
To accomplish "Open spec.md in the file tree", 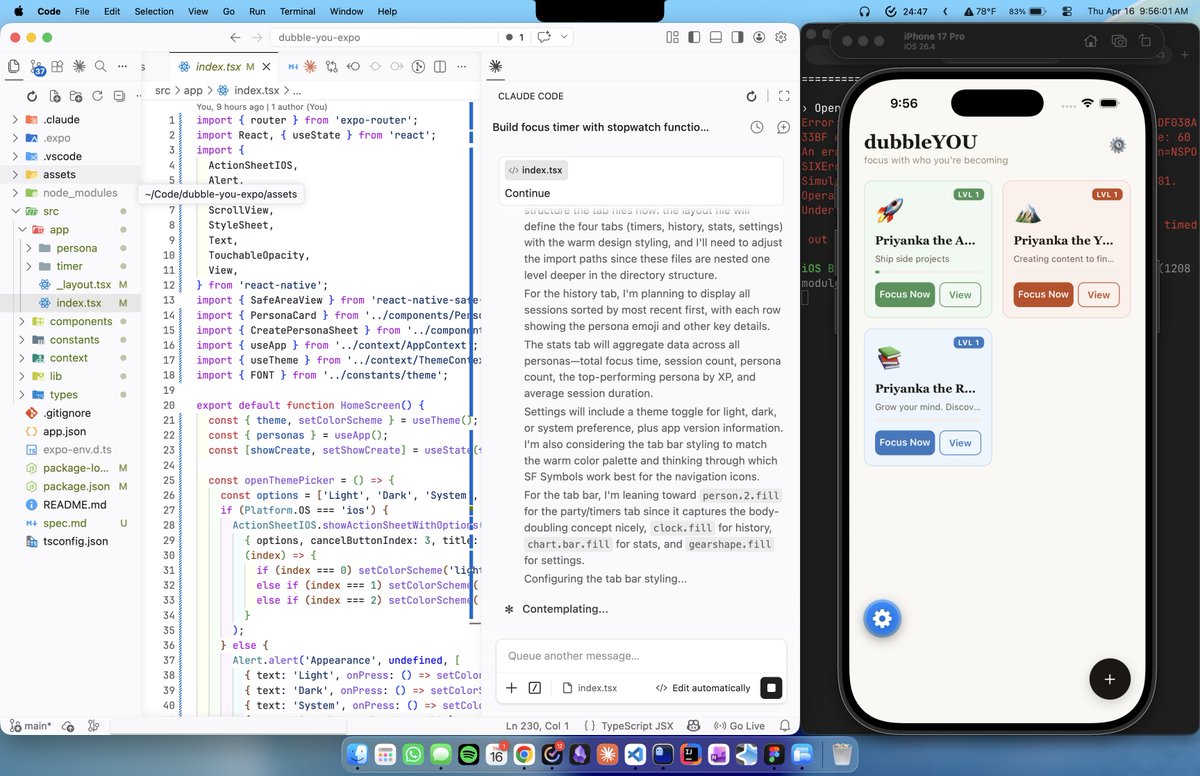I will [70, 523].
